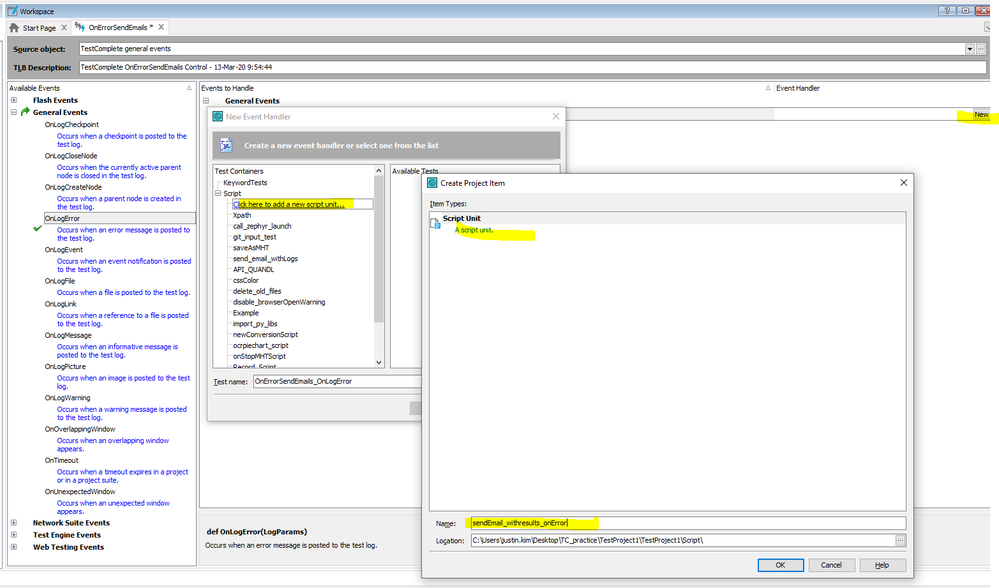Open Help in Create Project Item dialog
The height and width of the screenshot is (588, 999).
[882, 565]
